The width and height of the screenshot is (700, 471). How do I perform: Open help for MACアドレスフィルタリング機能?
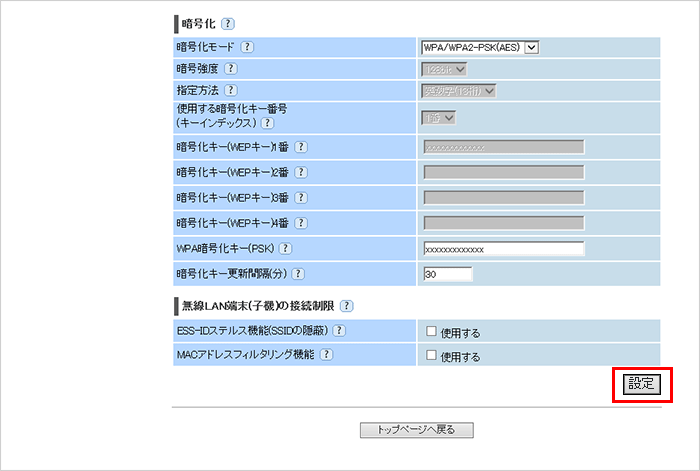coord(326,354)
